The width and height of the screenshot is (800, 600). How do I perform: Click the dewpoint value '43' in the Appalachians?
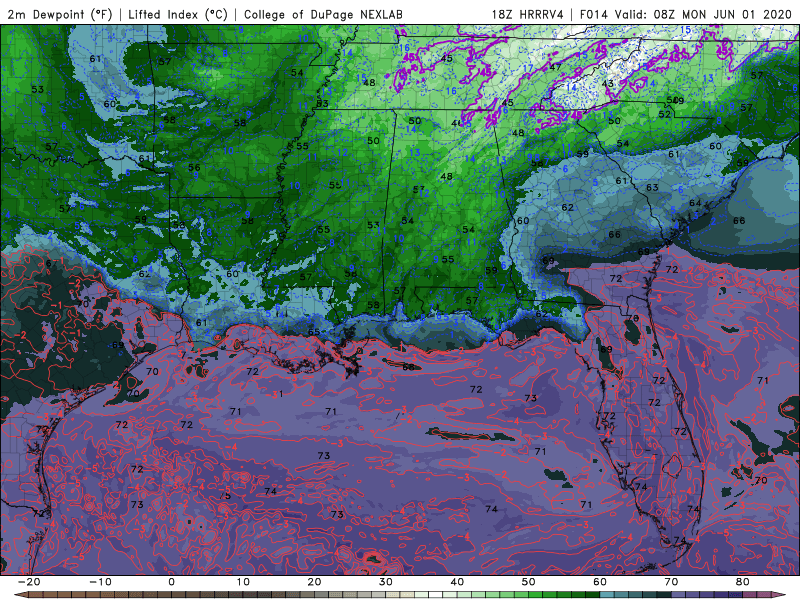[x=608, y=84]
